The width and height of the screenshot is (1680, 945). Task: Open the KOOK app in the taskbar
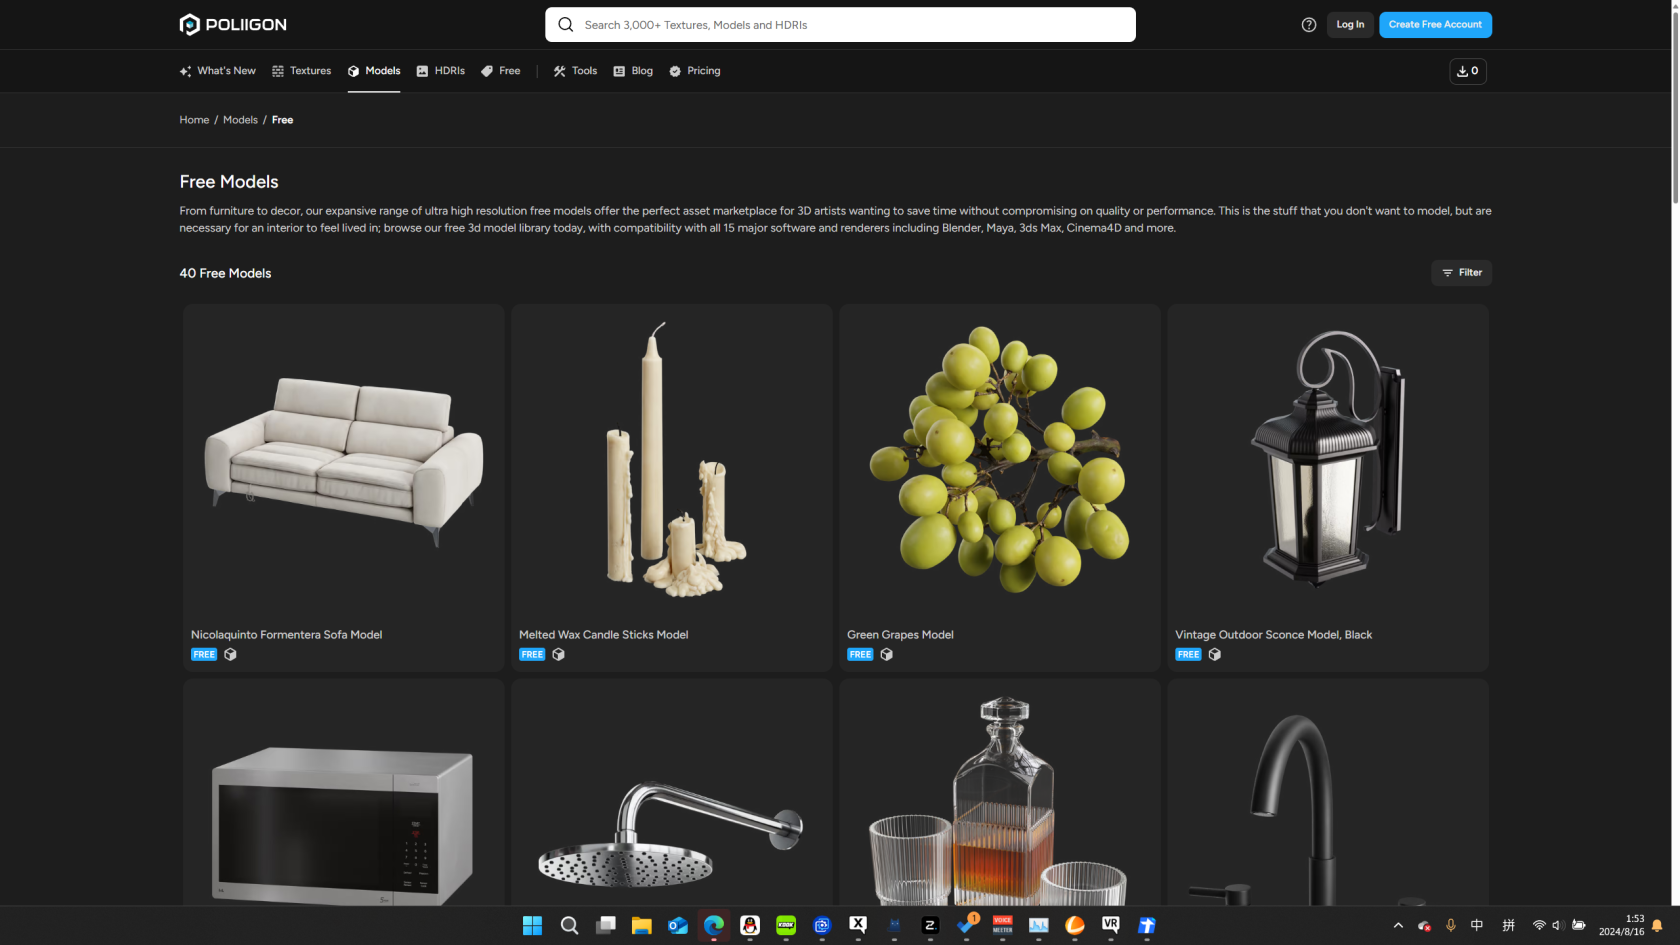[x=786, y=925]
